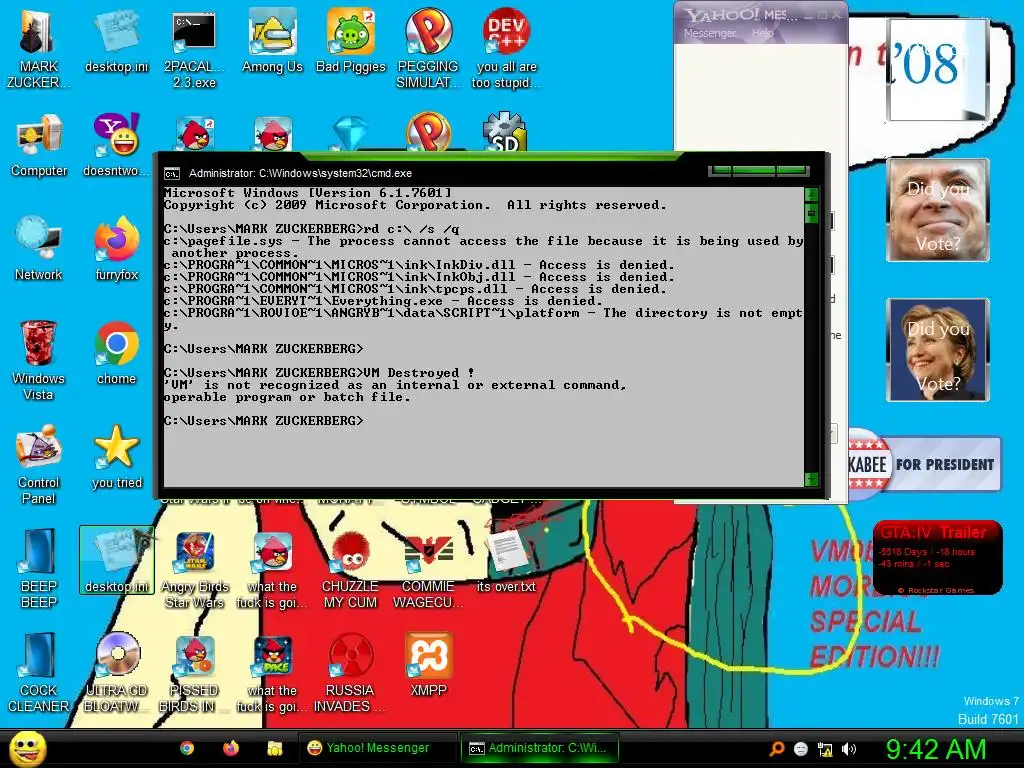
Task: Select the PEGGING SIMULAT... desktop icon
Action: coord(428,49)
